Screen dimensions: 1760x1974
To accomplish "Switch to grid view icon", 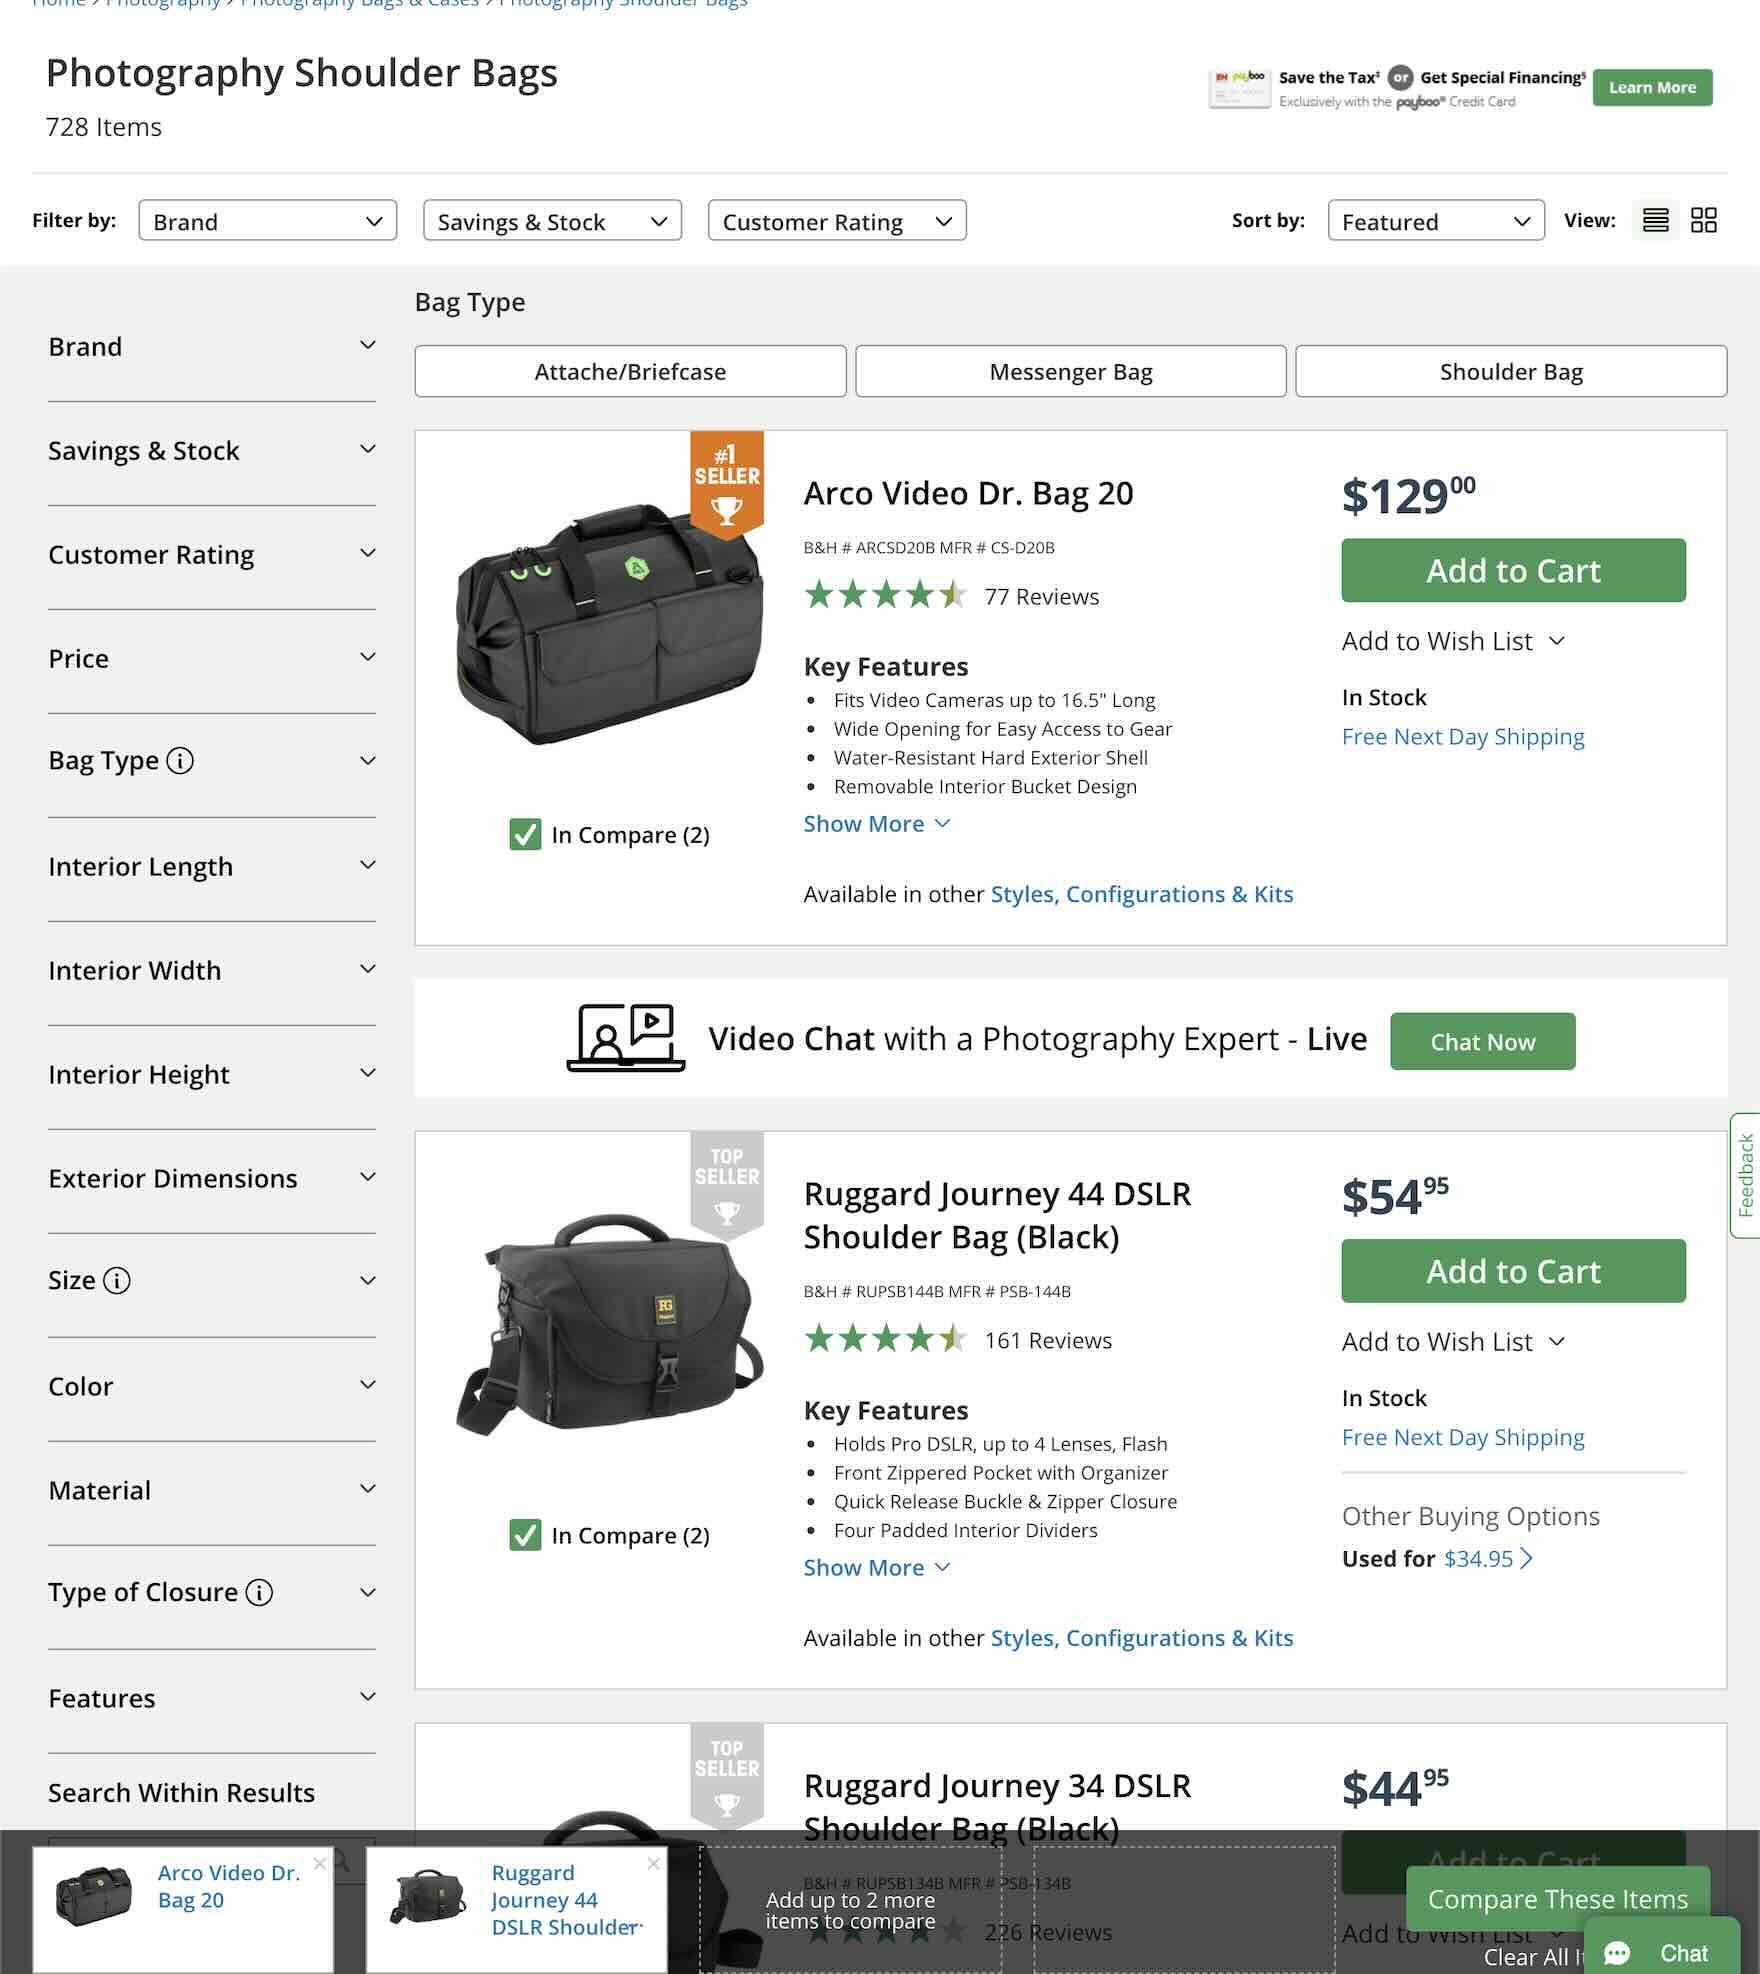I will [x=1703, y=220].
